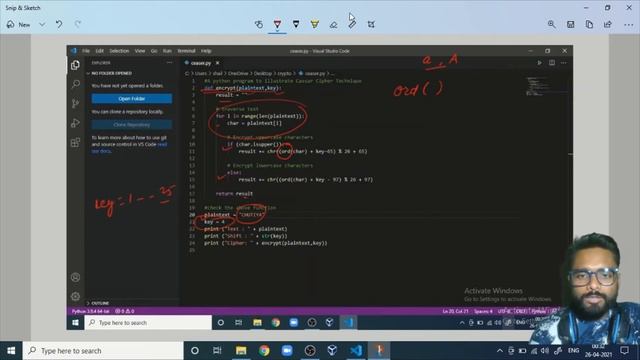Click the Redo arrow in Snip & Sketch
640x360 pixels.
(78, 24)
